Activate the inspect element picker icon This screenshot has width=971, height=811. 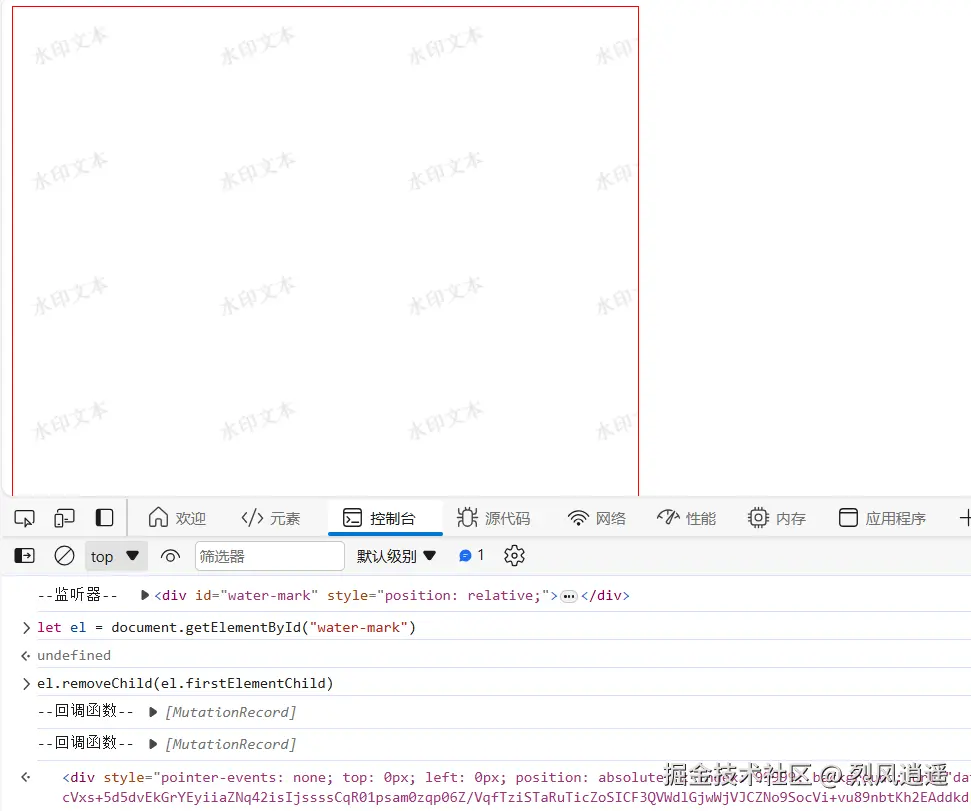[x=25, y=518]
